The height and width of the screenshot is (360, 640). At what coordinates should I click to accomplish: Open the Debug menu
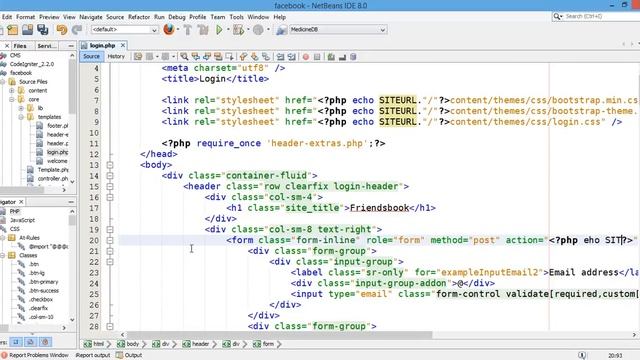(x=177, y=17)
